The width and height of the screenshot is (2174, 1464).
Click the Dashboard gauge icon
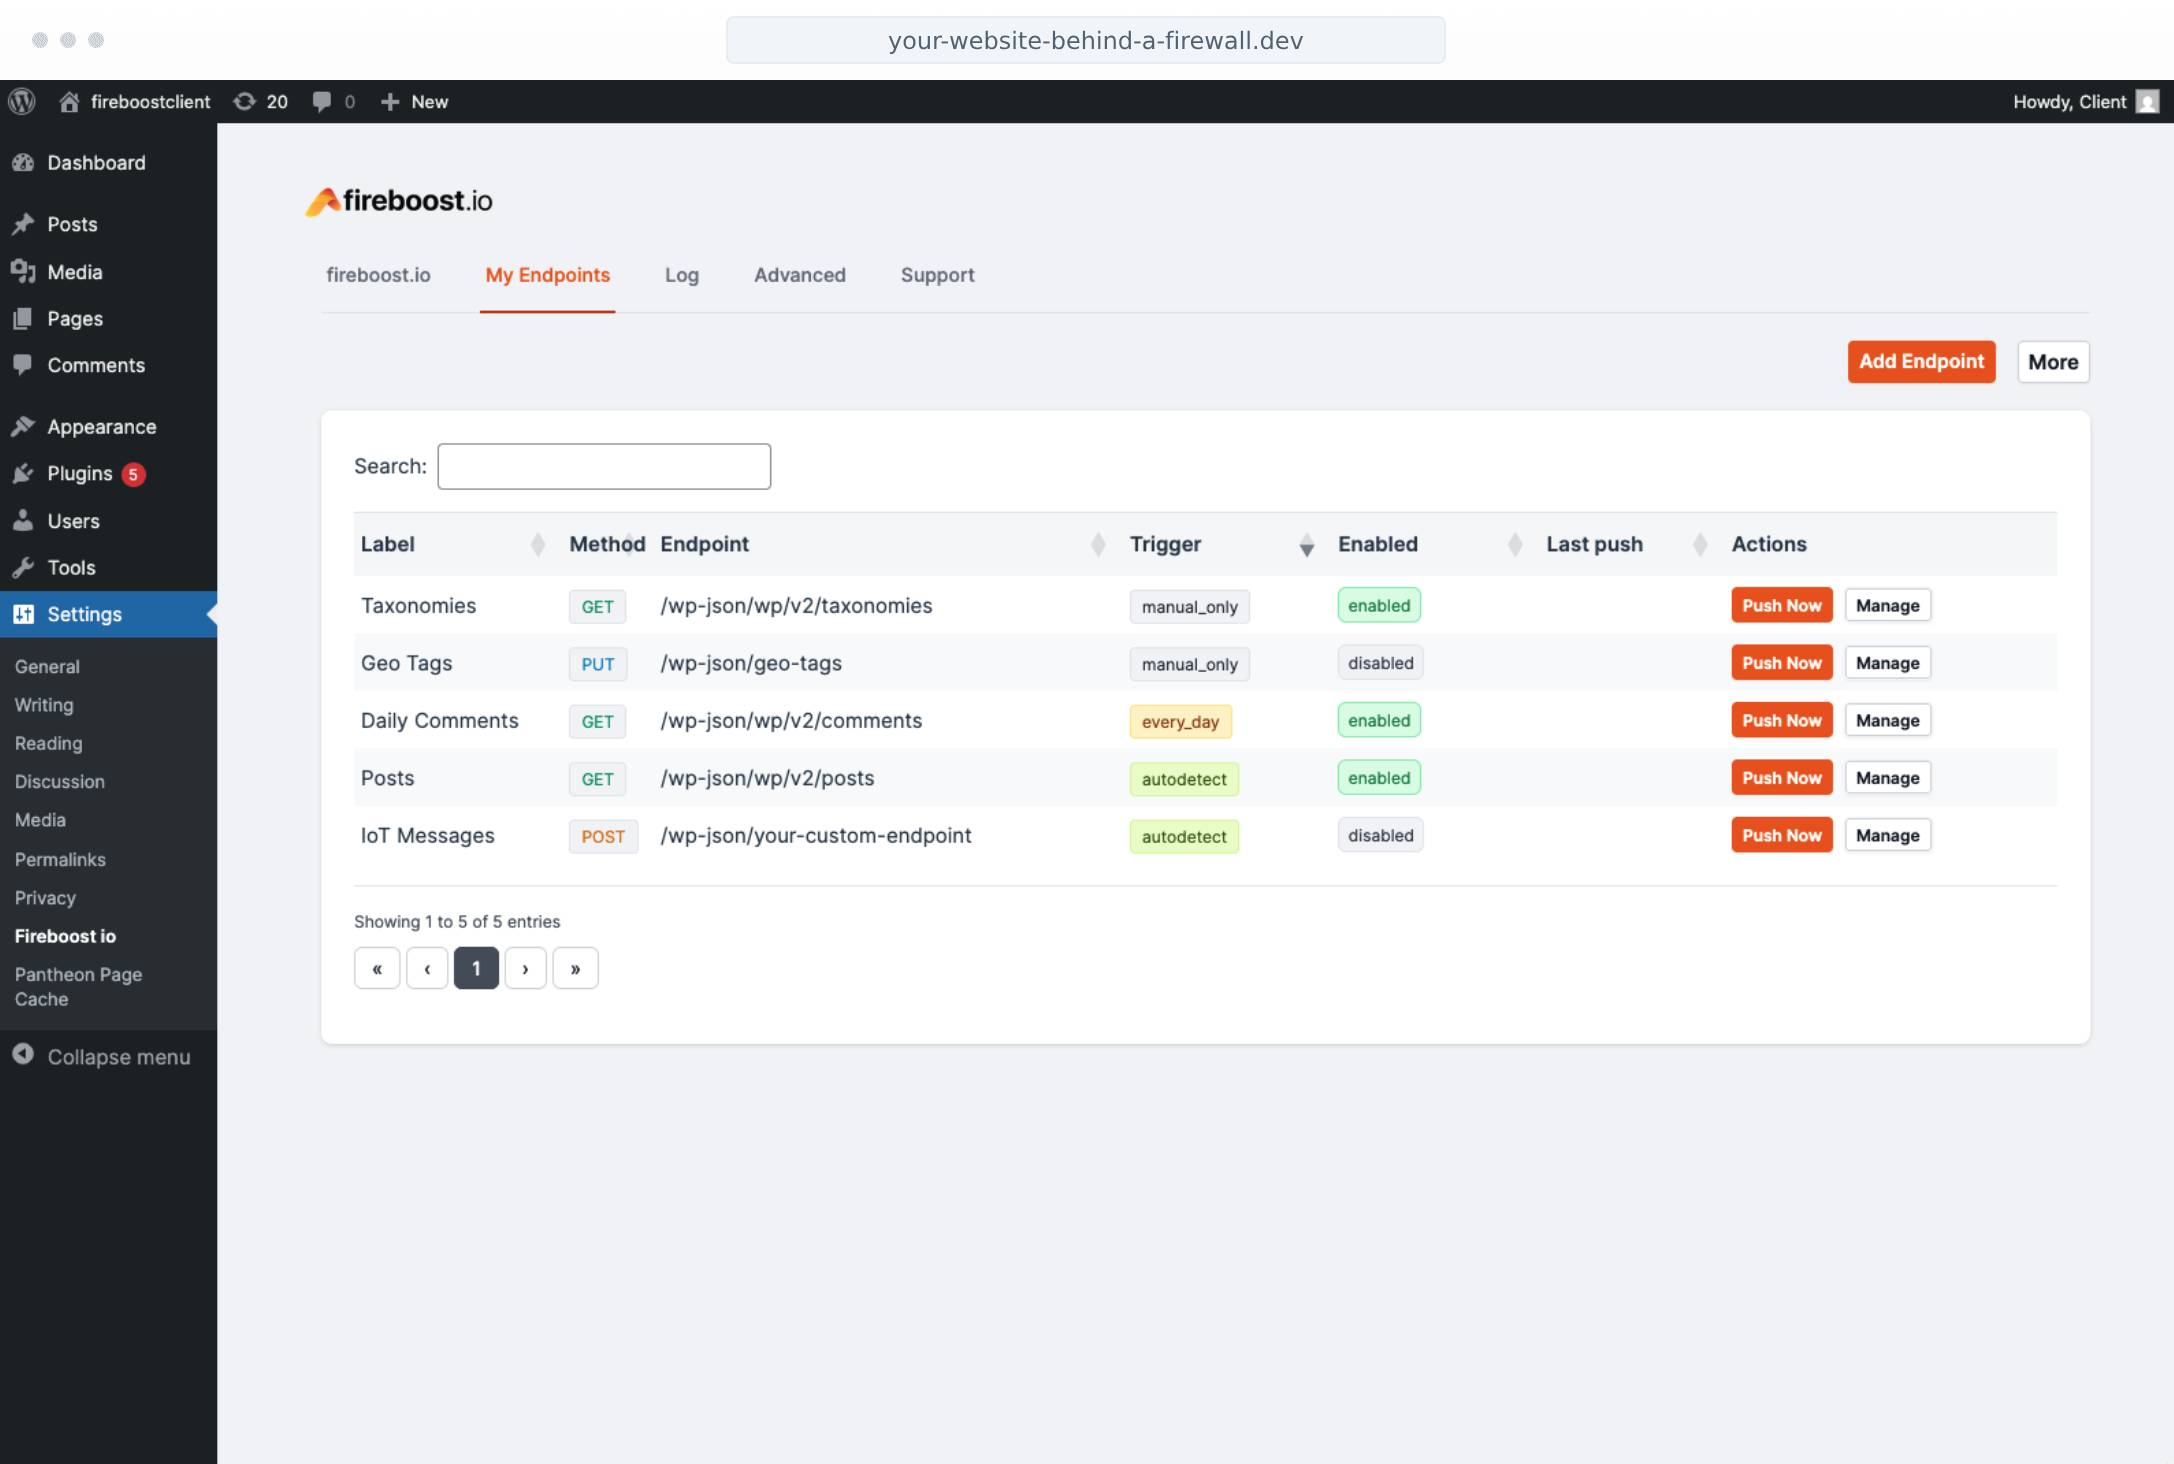[x=23, y=162]
